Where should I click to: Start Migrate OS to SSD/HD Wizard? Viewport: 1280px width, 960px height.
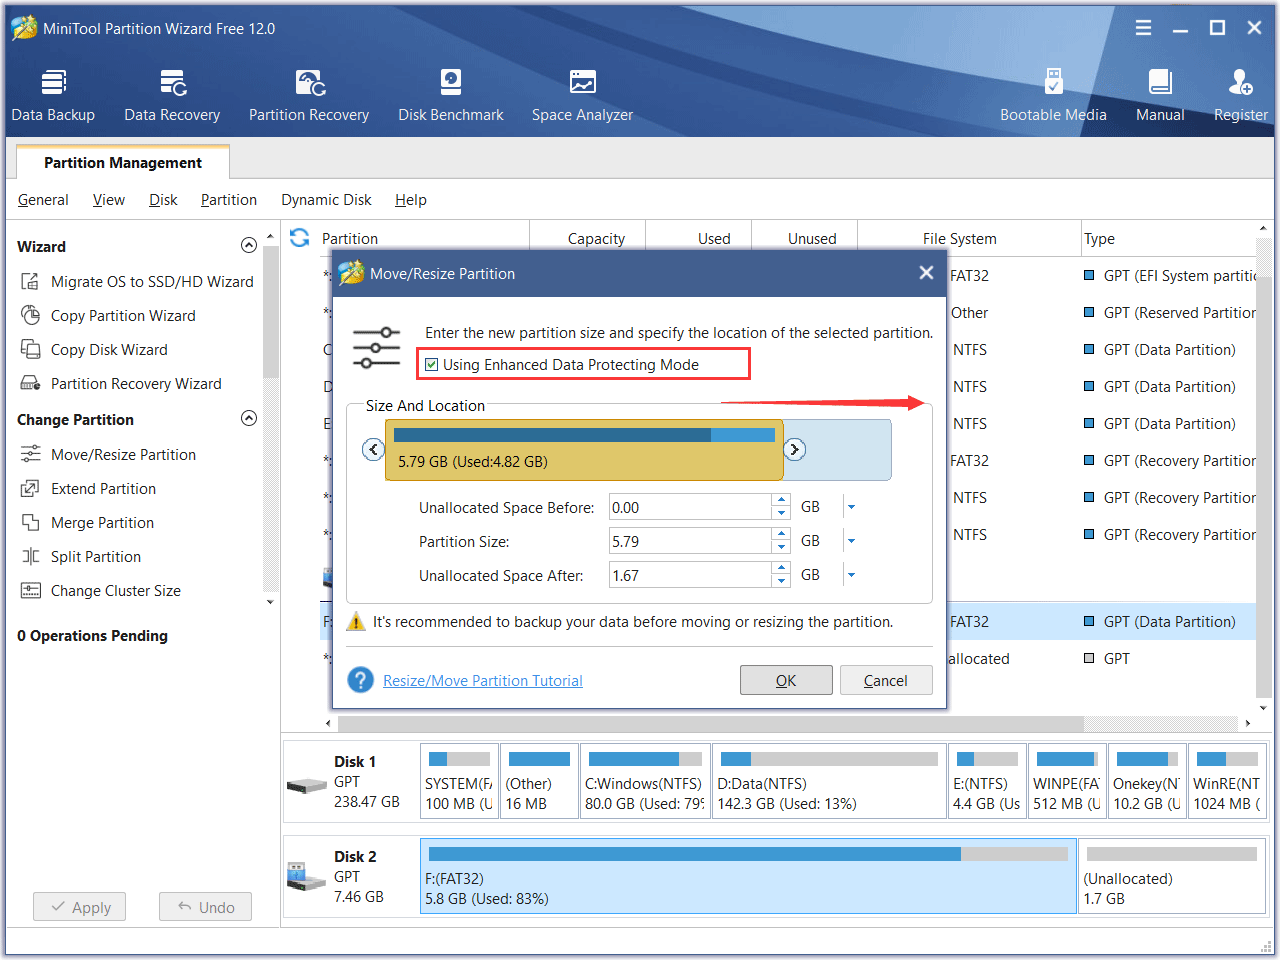pyautogui.click(x=152, y=282)
